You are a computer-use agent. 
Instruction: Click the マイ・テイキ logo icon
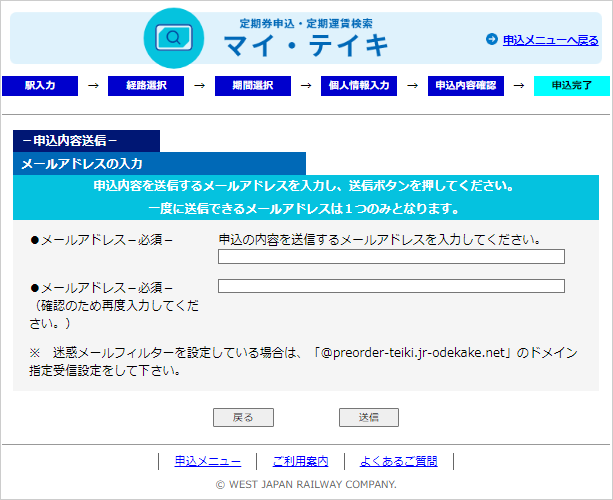pyautogui.click(x=174, y=38)
